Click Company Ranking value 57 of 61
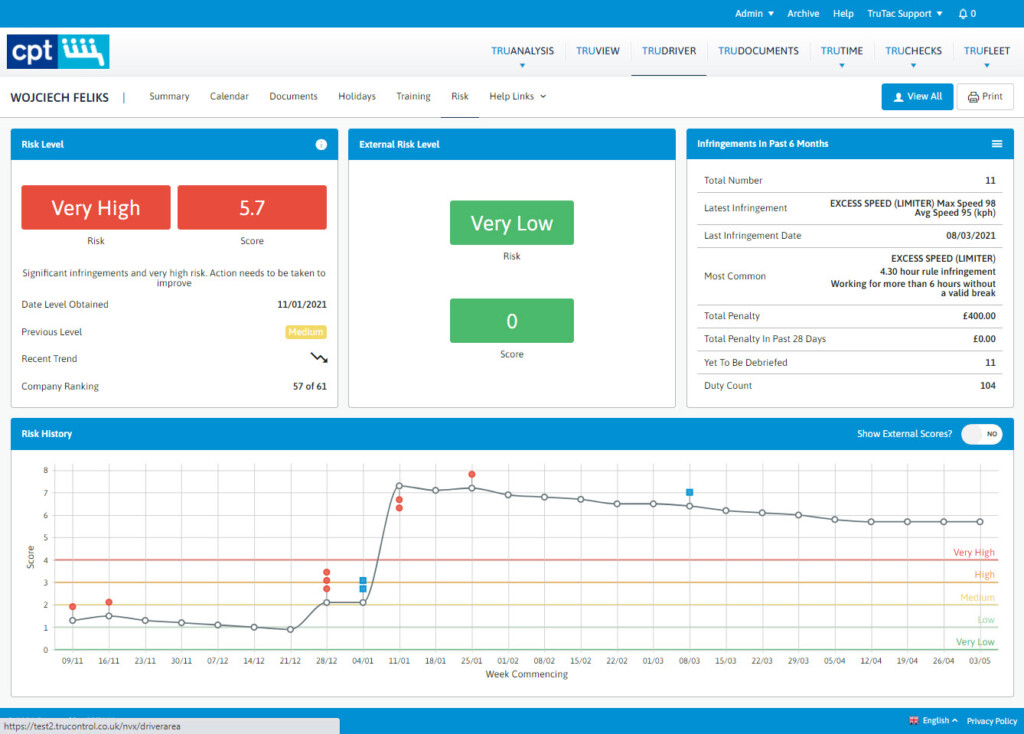This screenshot has width=1024, height=734. click(310, 386)
